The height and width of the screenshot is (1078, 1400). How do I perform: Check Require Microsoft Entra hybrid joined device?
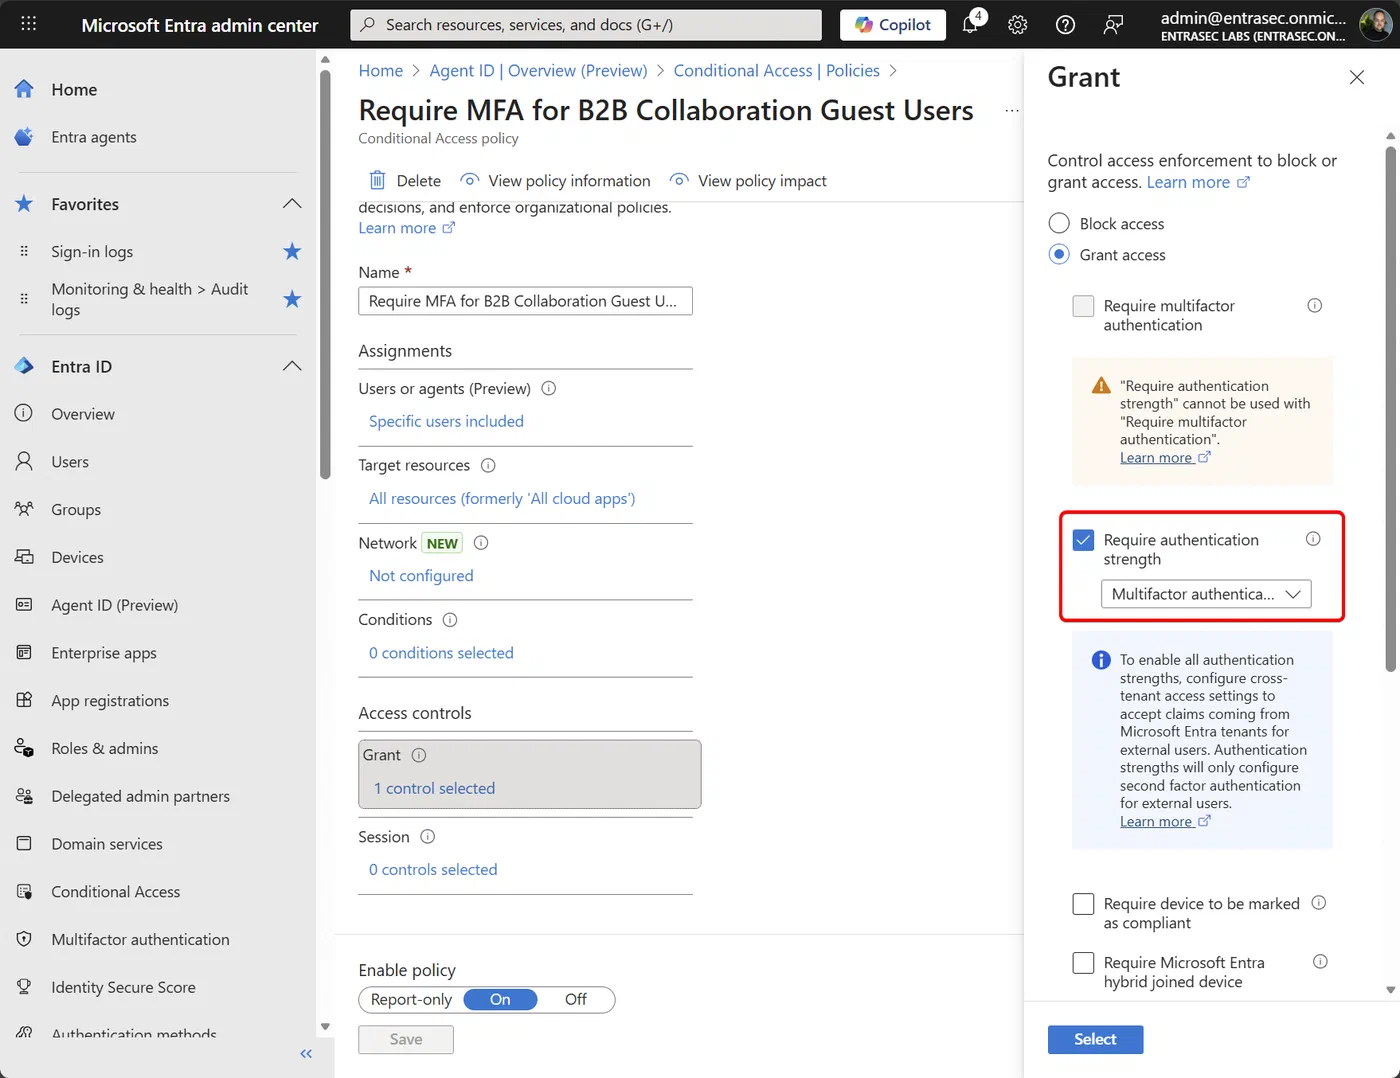coord(1083,963)
